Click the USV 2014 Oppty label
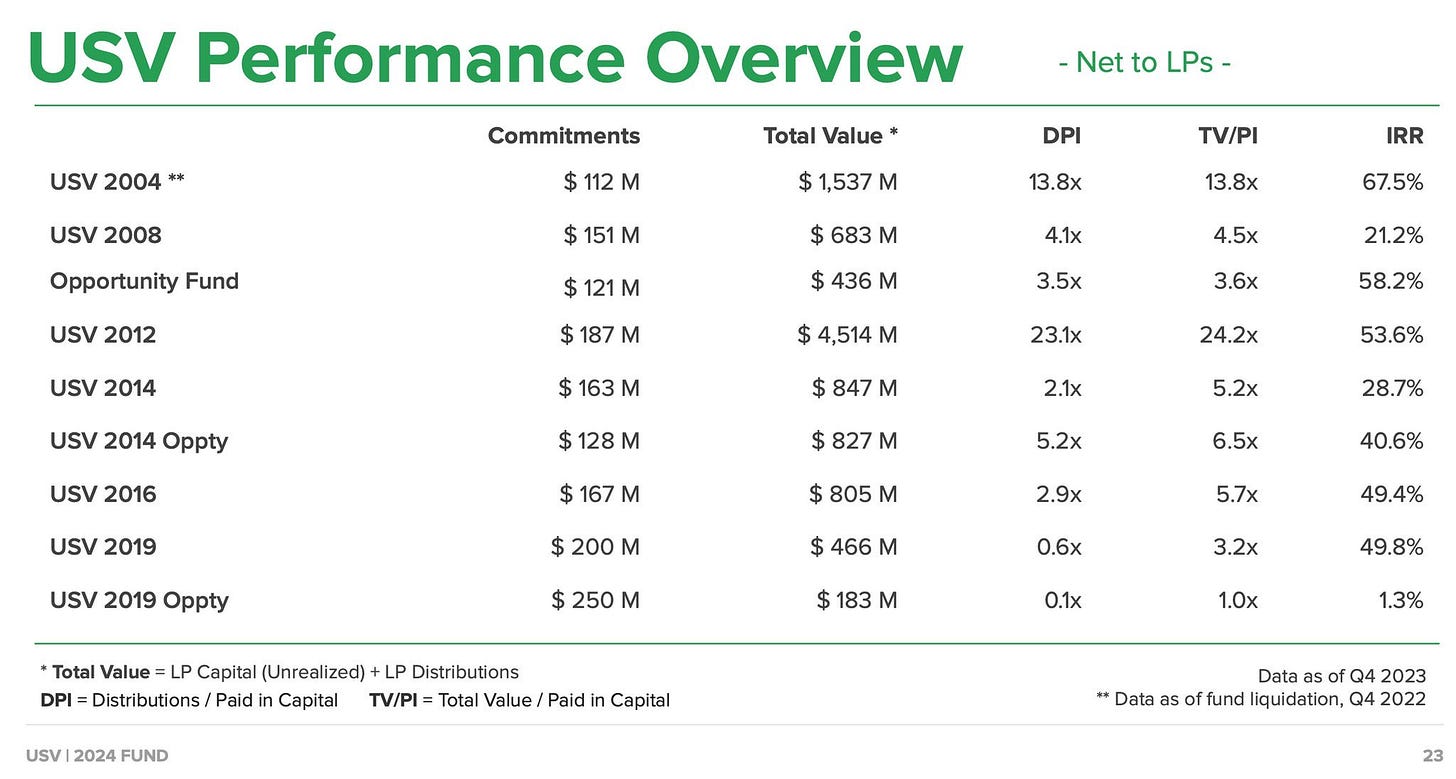The image size is (1456, 779). click(139, 440)
